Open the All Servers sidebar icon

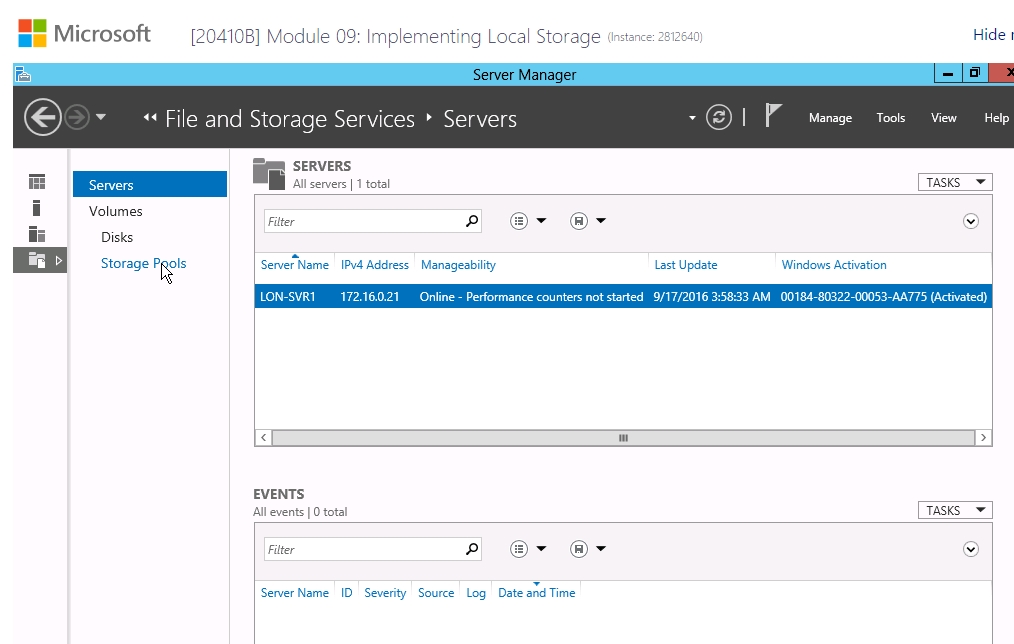(x=37, y=234)
